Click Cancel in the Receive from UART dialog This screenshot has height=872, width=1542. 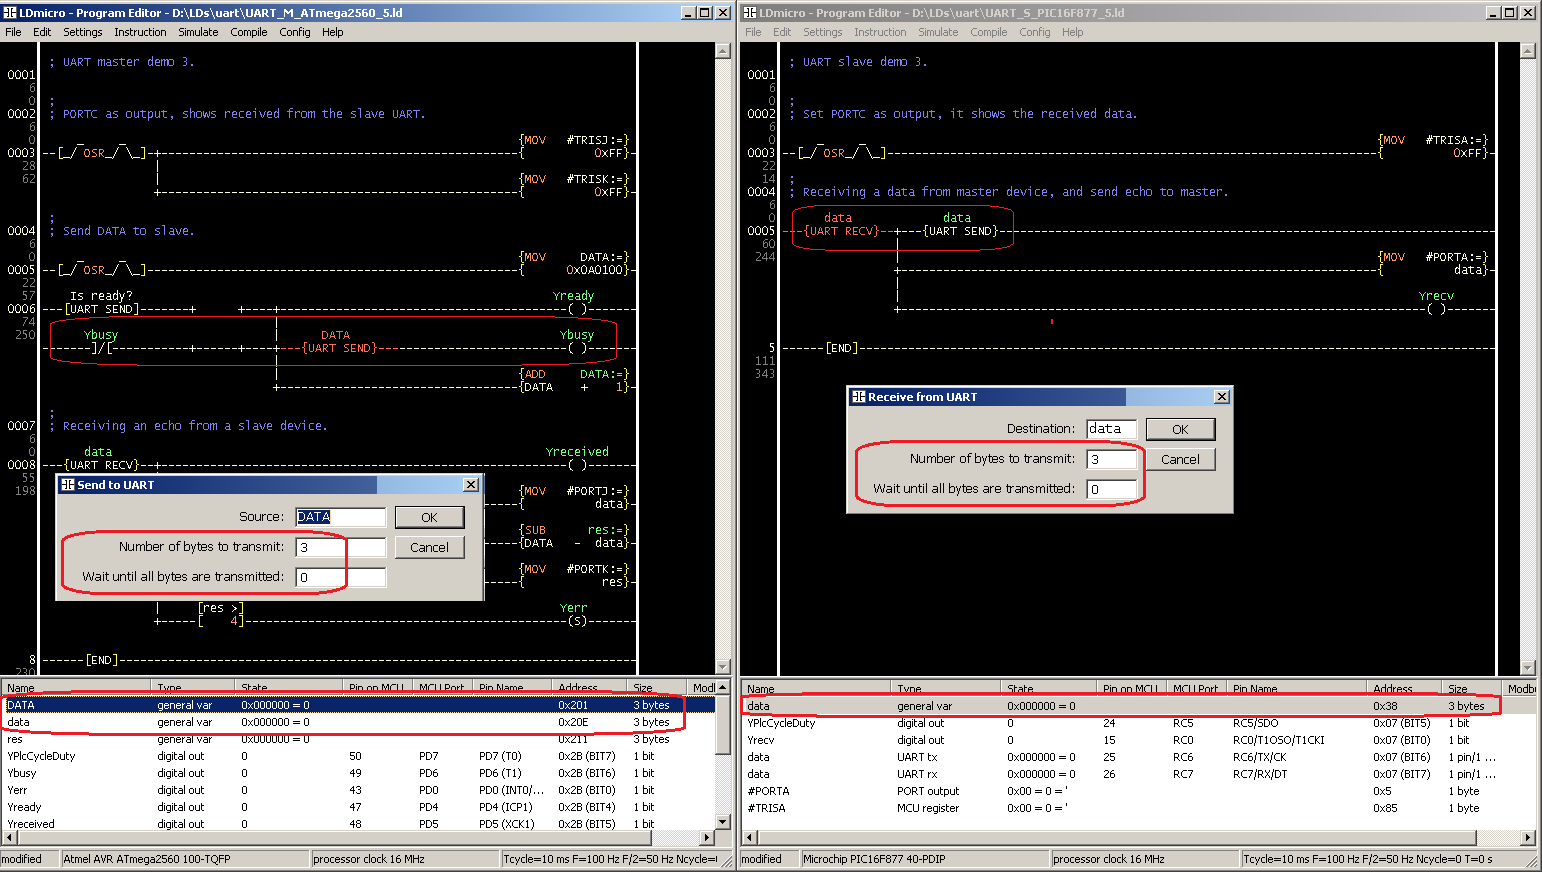1180,459
